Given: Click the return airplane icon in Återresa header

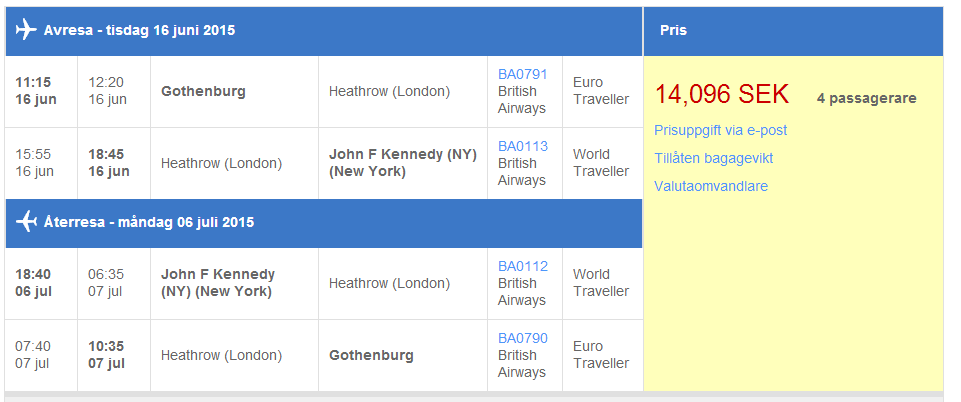Looking at the screenshot, I should [26, 222].
